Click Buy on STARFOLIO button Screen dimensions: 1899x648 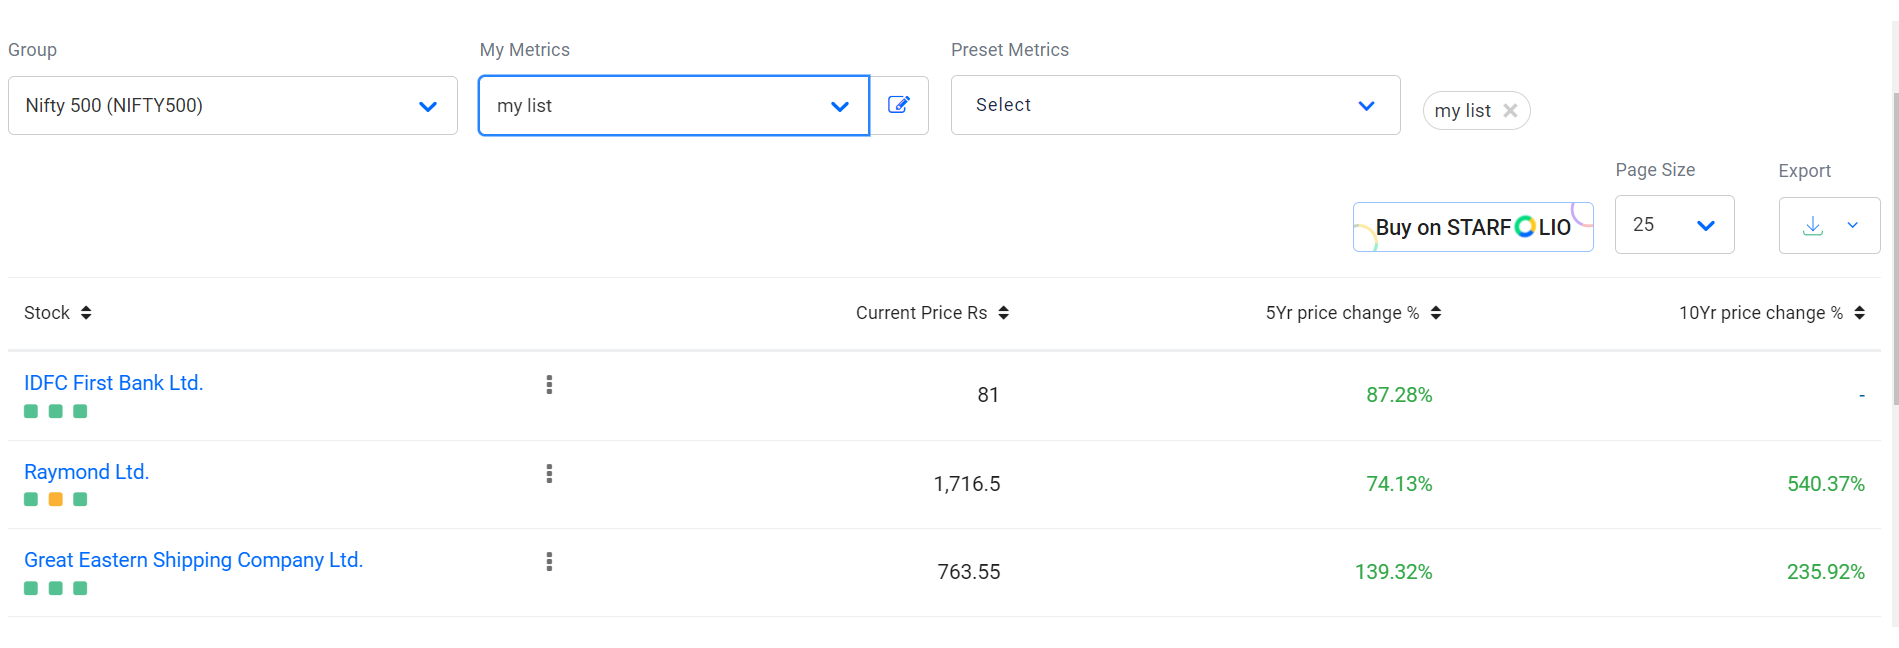[x=1472, y=227]
